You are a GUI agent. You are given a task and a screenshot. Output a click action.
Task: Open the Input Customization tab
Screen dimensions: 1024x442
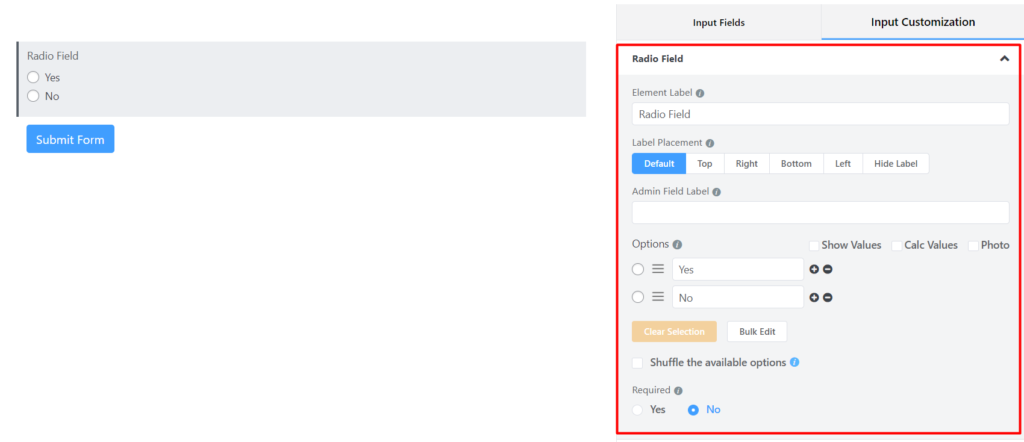click(922, 22)
